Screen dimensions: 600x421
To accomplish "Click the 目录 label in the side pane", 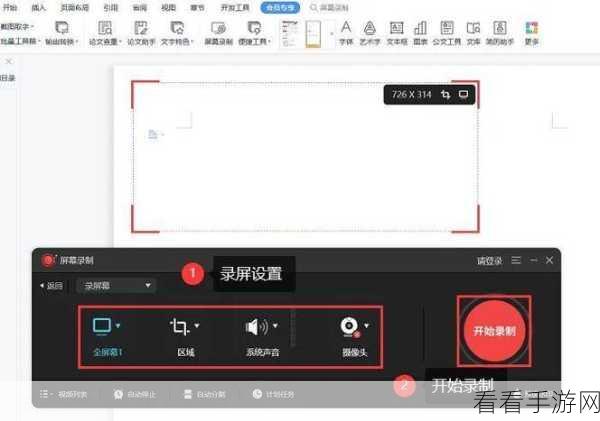I will coord(8,78).
